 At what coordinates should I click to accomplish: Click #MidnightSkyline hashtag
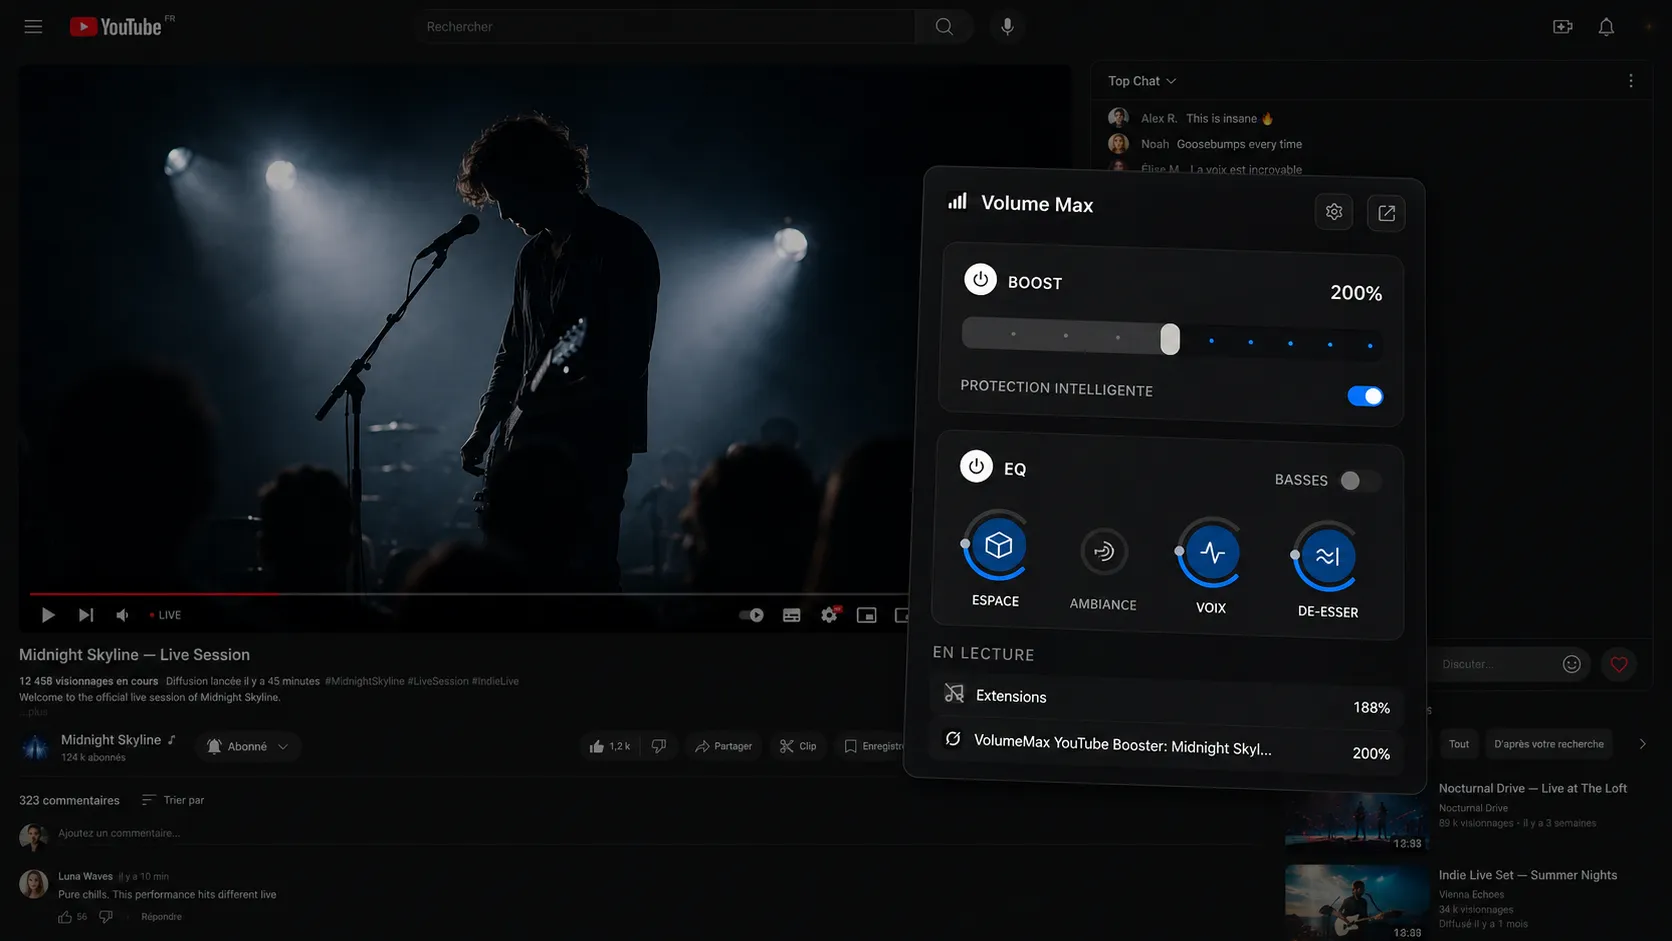pos(364,681)
